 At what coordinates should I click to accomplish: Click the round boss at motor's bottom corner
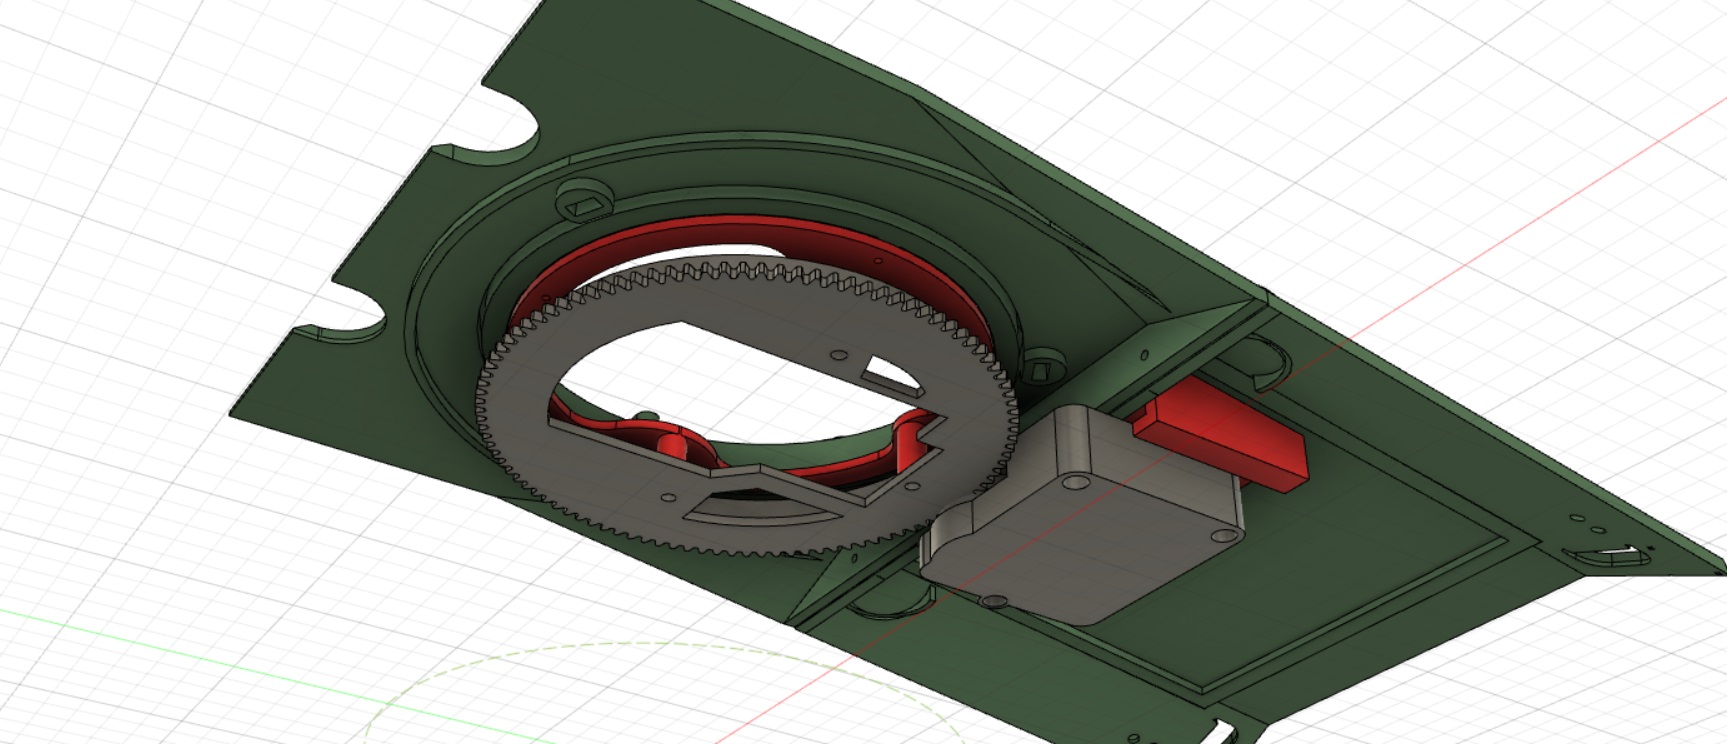[994, 601]
